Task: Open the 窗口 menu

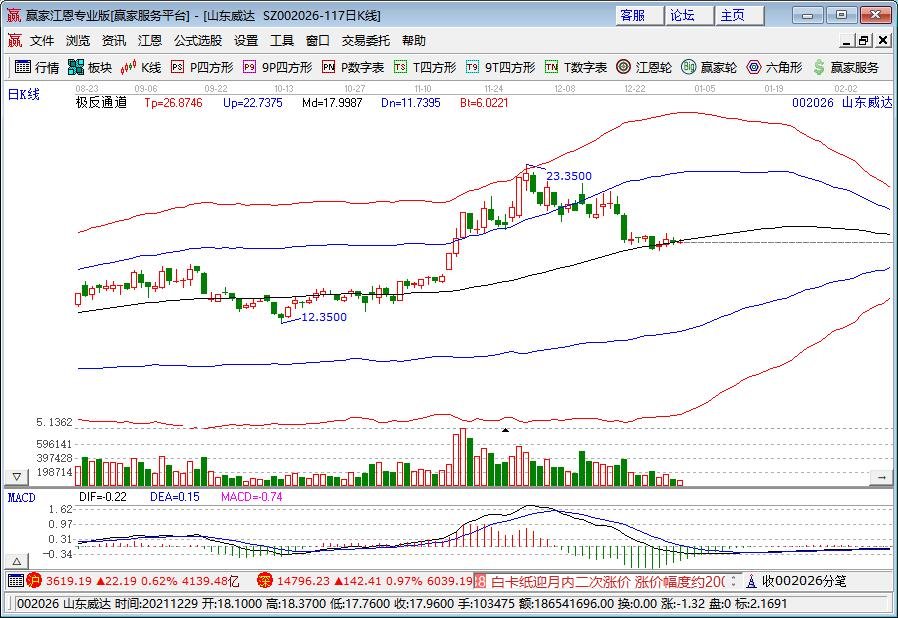Action: [x=318, y=41]
